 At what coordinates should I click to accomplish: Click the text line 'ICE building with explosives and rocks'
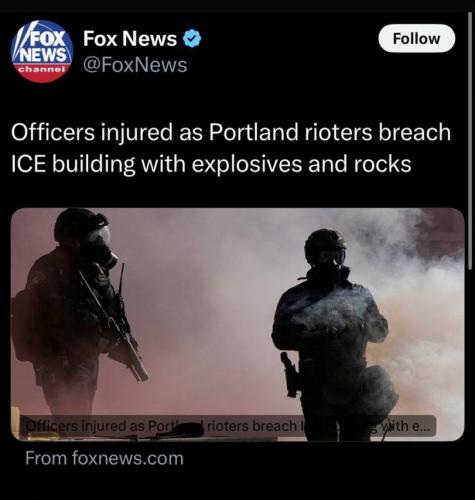pyautogui.click(x=211, y=164)
